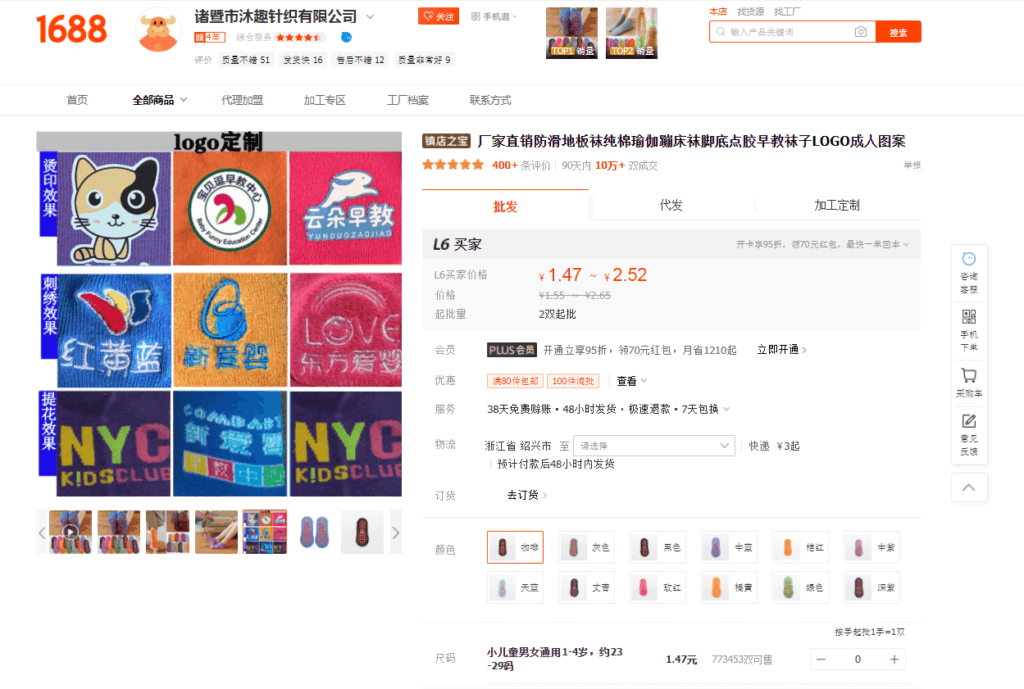Open the 手机逛 dropdown
Viewport: 1024px width, 689px height.
pos(494,16)
